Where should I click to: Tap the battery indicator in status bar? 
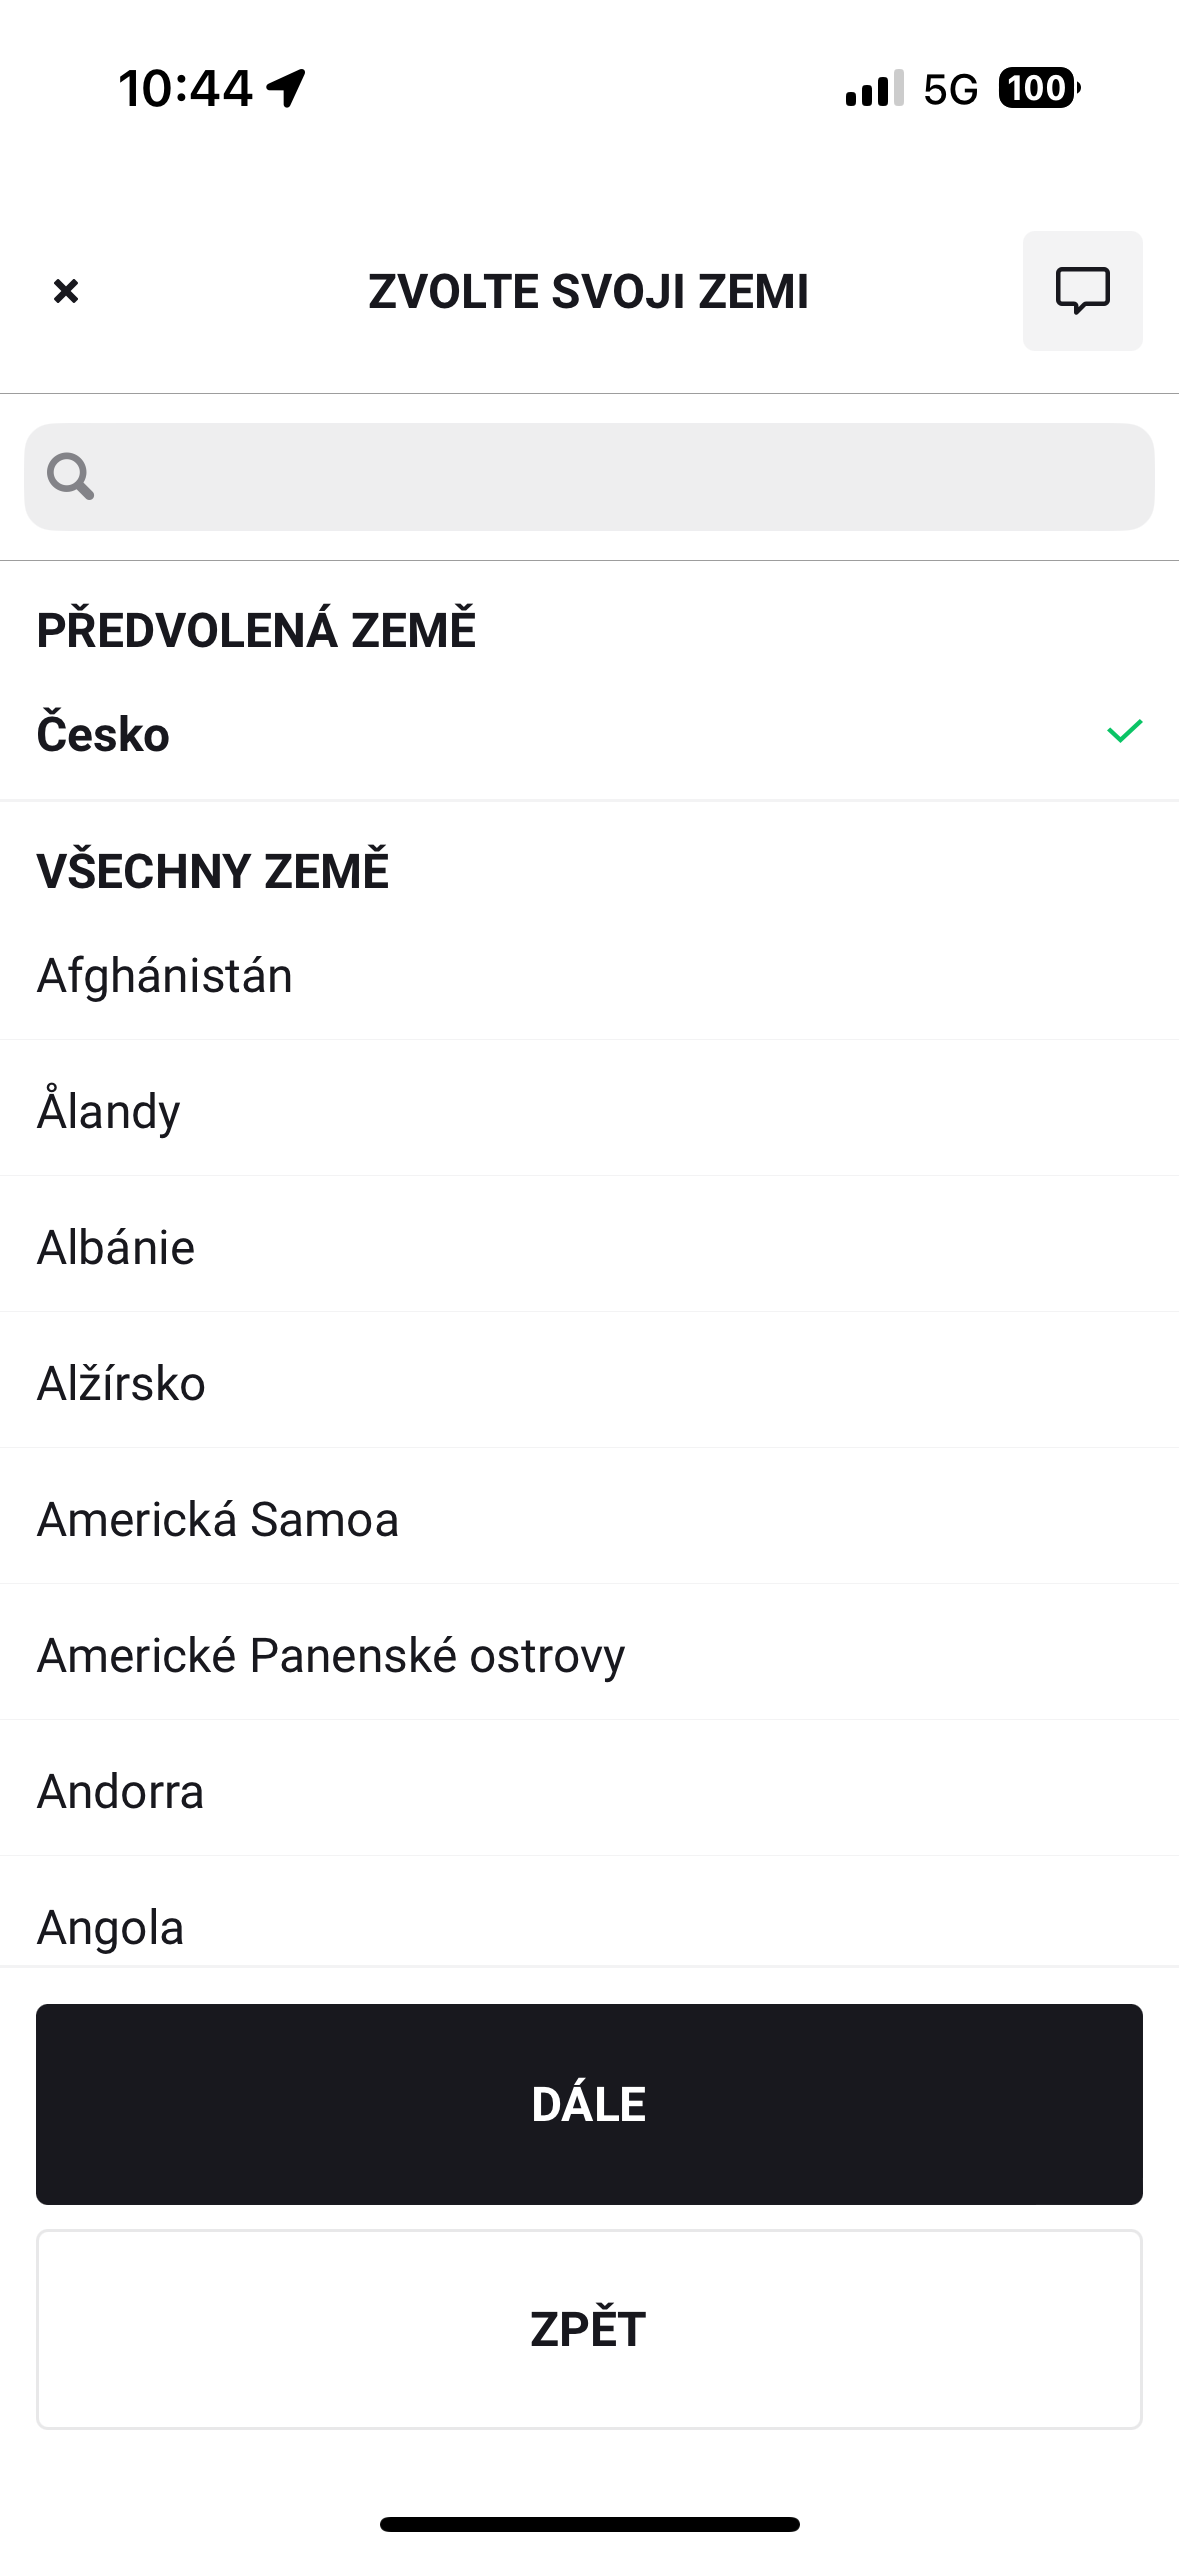1038,88
